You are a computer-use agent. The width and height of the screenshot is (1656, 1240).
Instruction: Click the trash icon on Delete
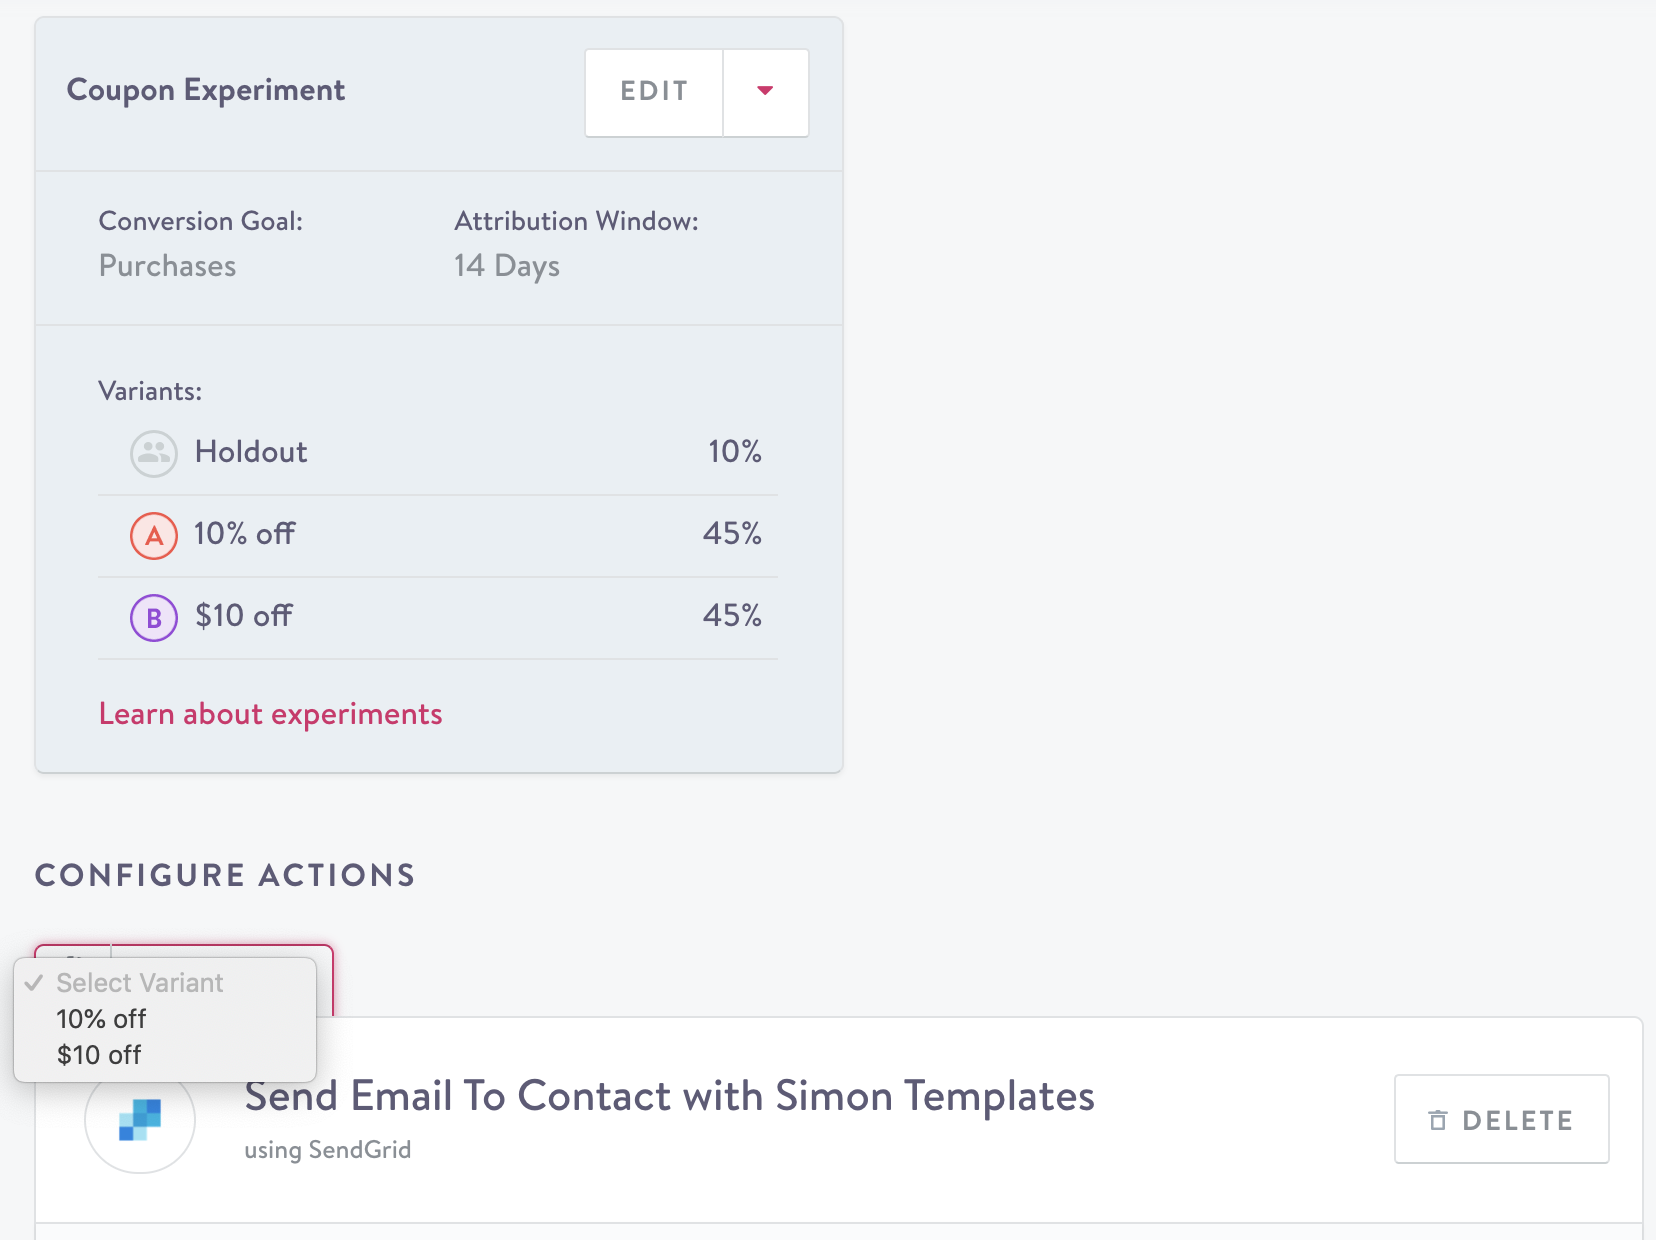tap(1437, 1120)
